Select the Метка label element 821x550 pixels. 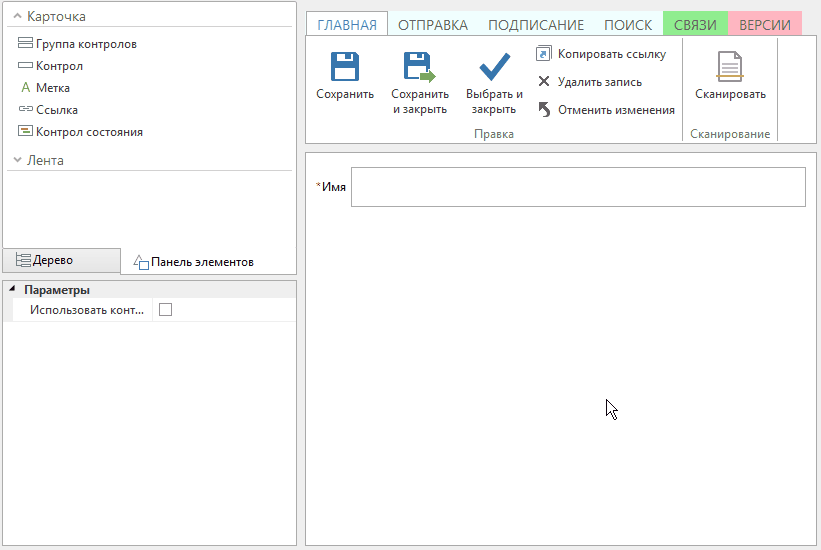[x=52, y=88]
